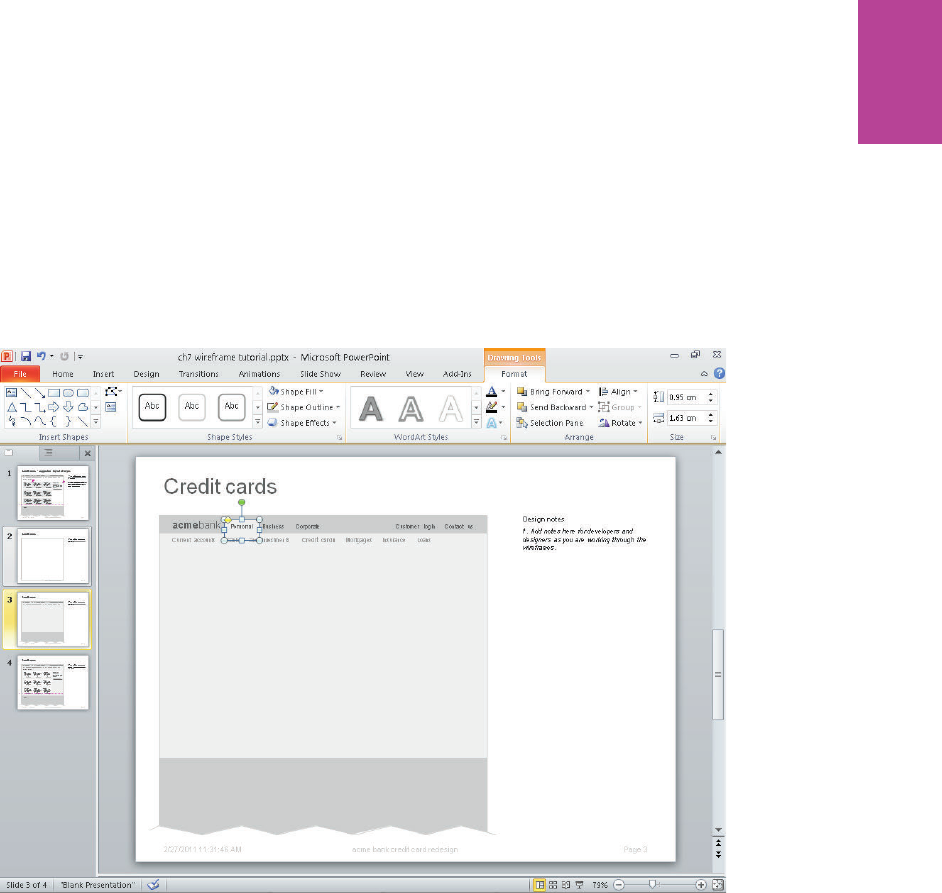Select the Down Arrow block shape

68,407
